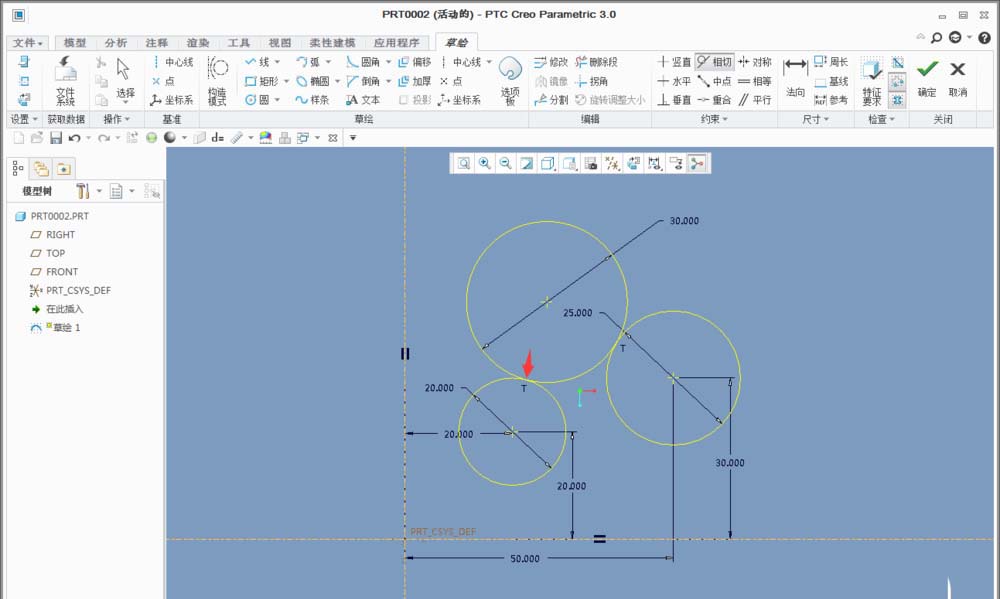Apply the 相等 (Equal) constraint
This screenshot has height=599, width=1000.
pyautogui.click(x=755, y=81)
